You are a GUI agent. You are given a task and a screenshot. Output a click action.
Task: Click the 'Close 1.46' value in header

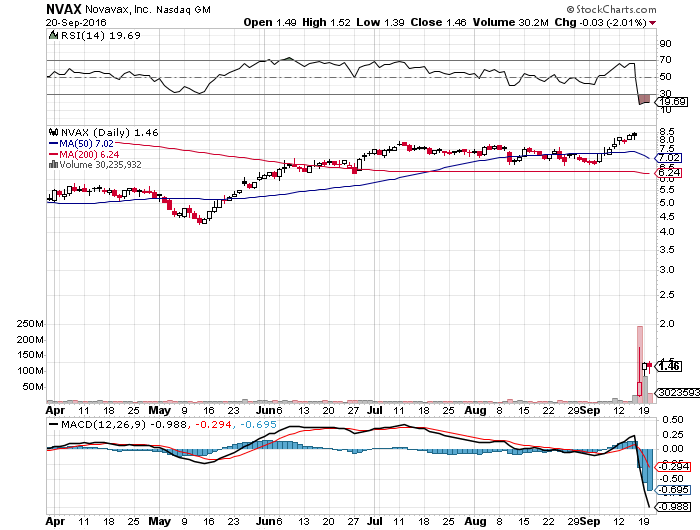[438, 22]
